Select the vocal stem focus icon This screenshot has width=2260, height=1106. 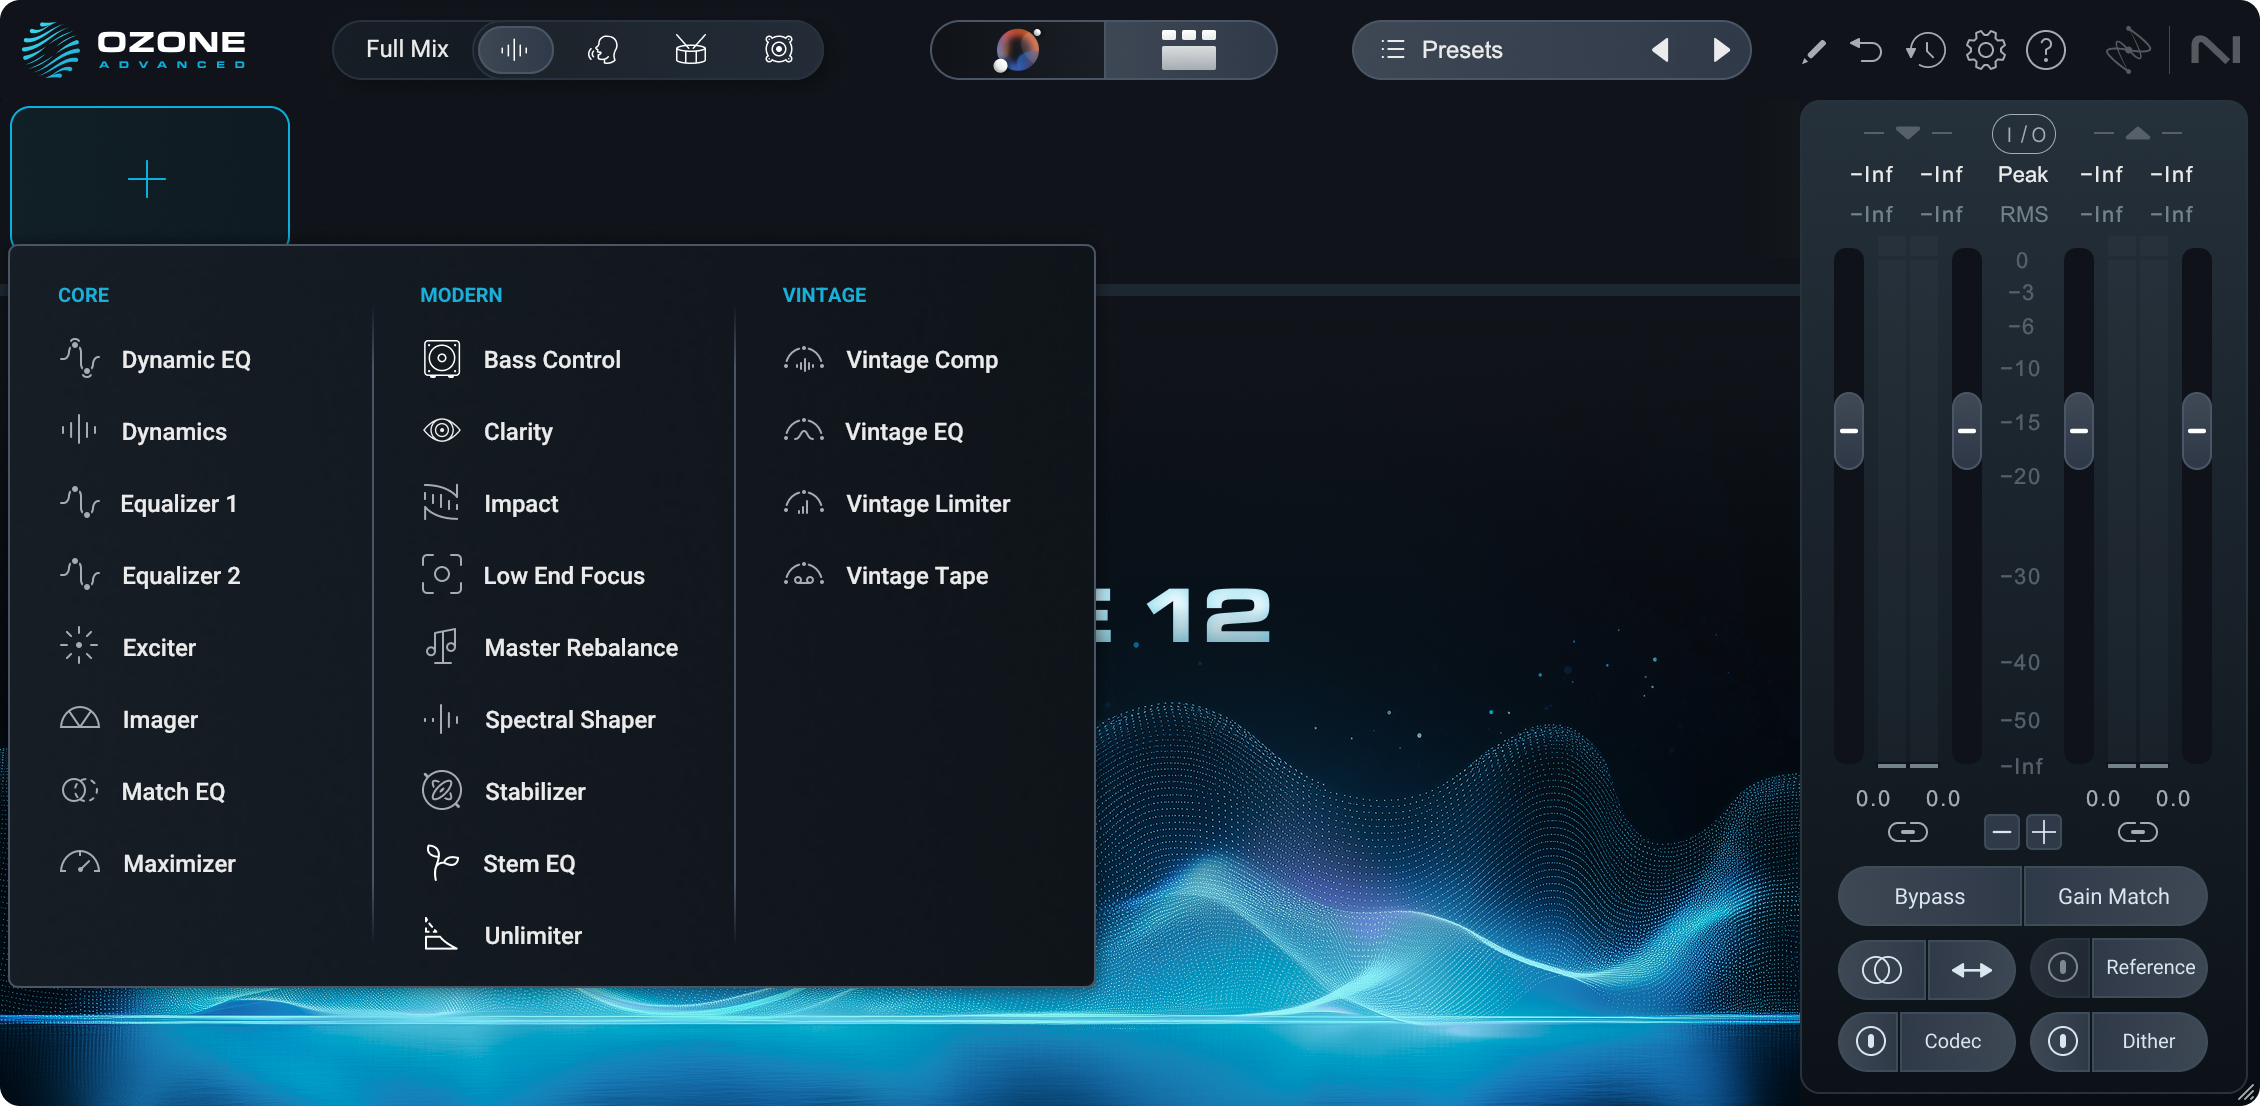(x=602, y=50)
